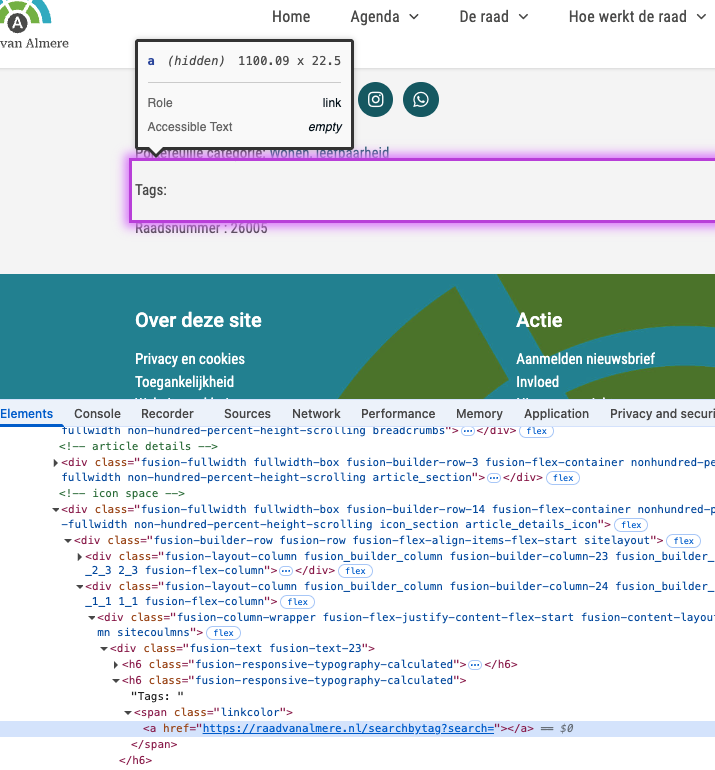The image size is (715, 770).
Task: Open Privacy and security DevTools tab
Action: tap(662, 414)
